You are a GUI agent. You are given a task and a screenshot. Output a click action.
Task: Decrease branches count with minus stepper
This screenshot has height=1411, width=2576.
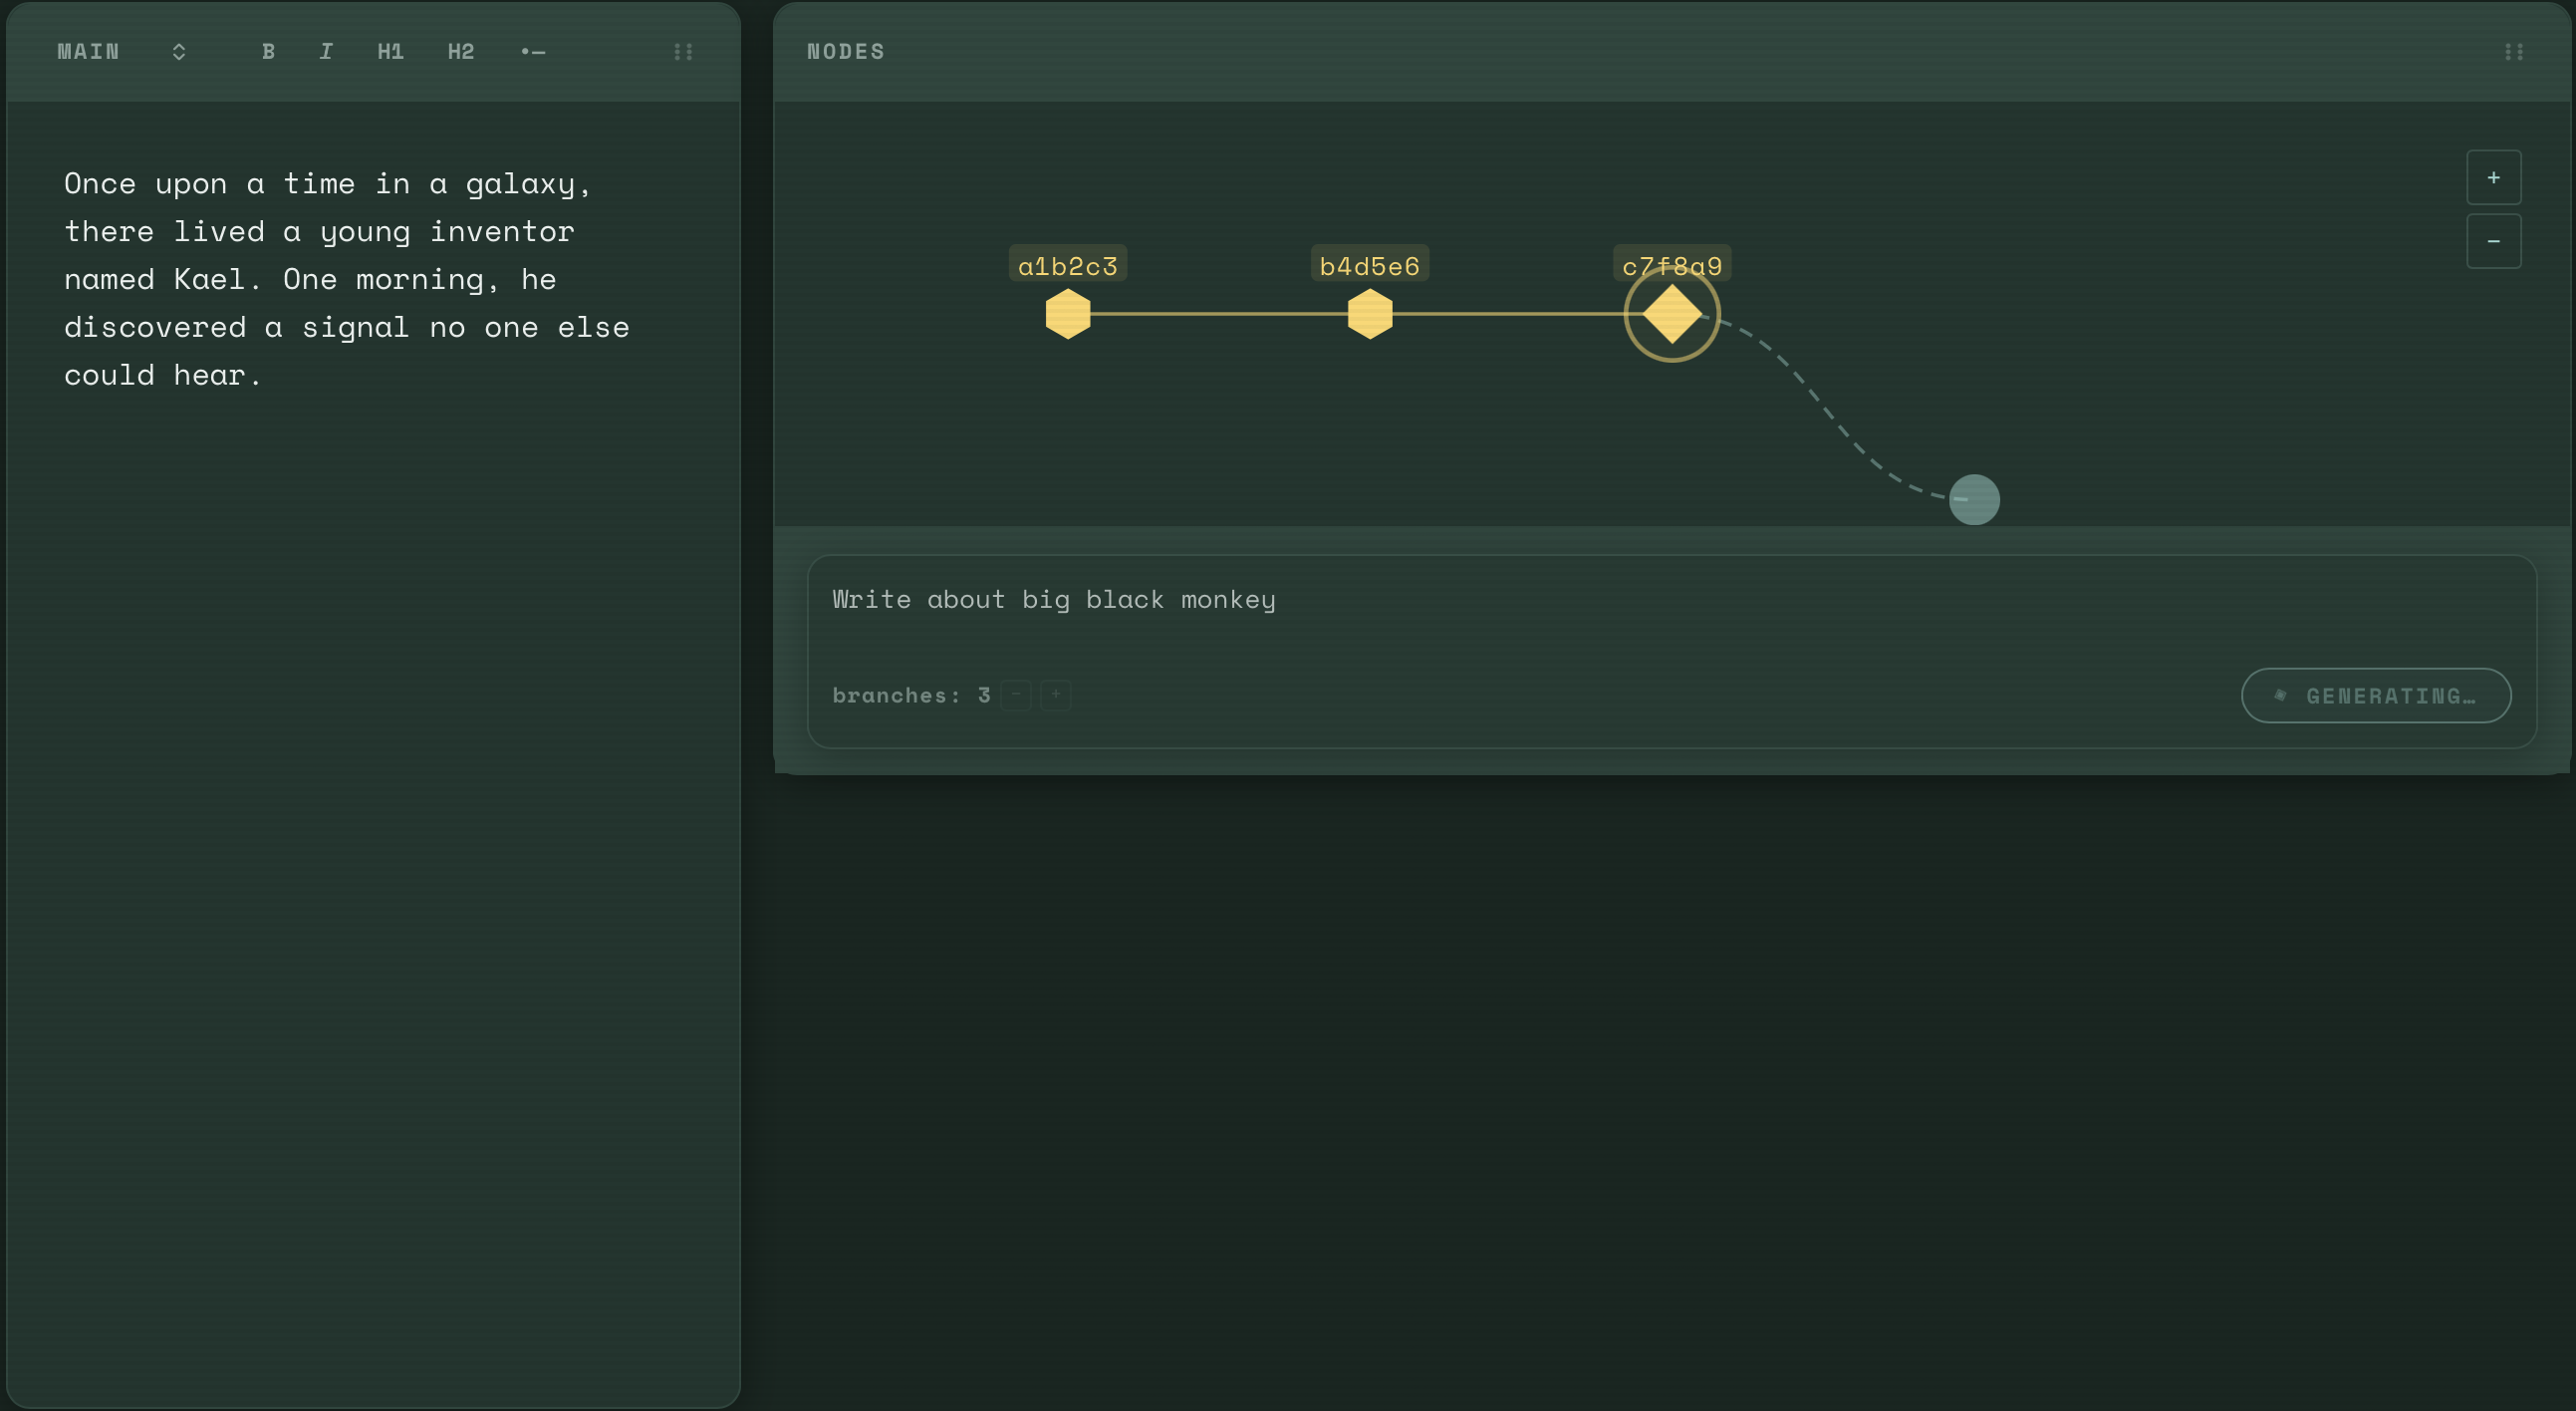point(1016,694)
